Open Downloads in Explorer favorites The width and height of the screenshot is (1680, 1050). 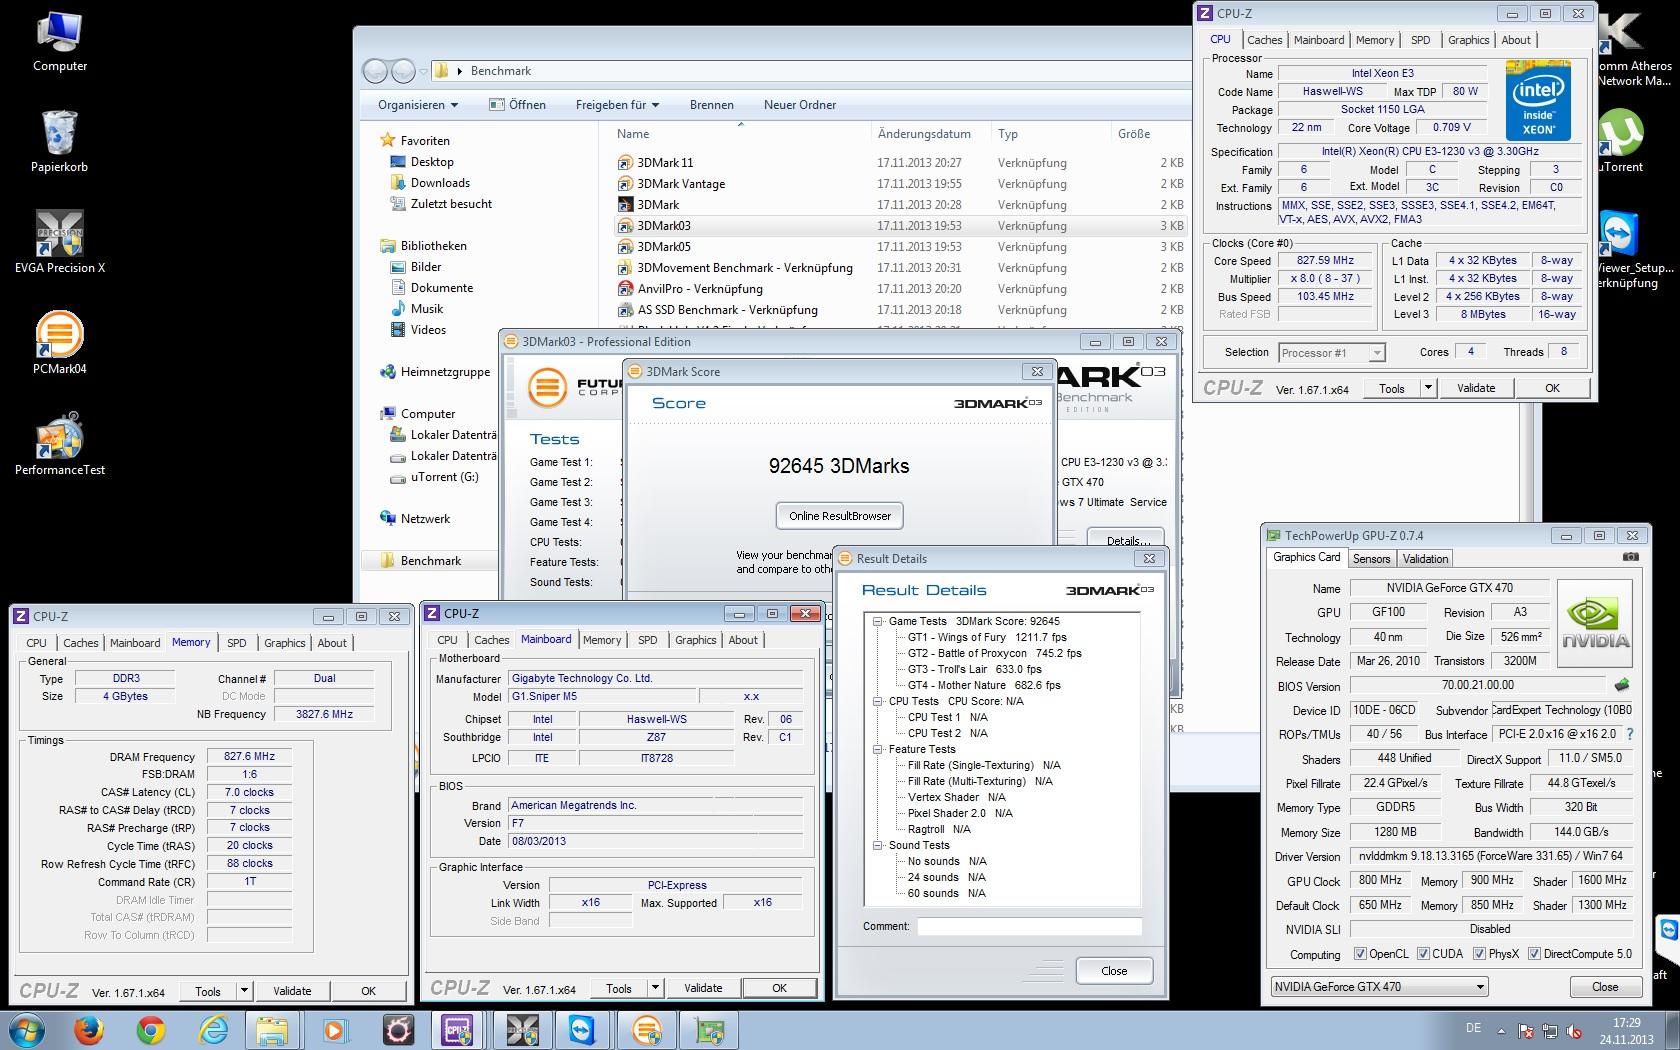pos(440,183)
